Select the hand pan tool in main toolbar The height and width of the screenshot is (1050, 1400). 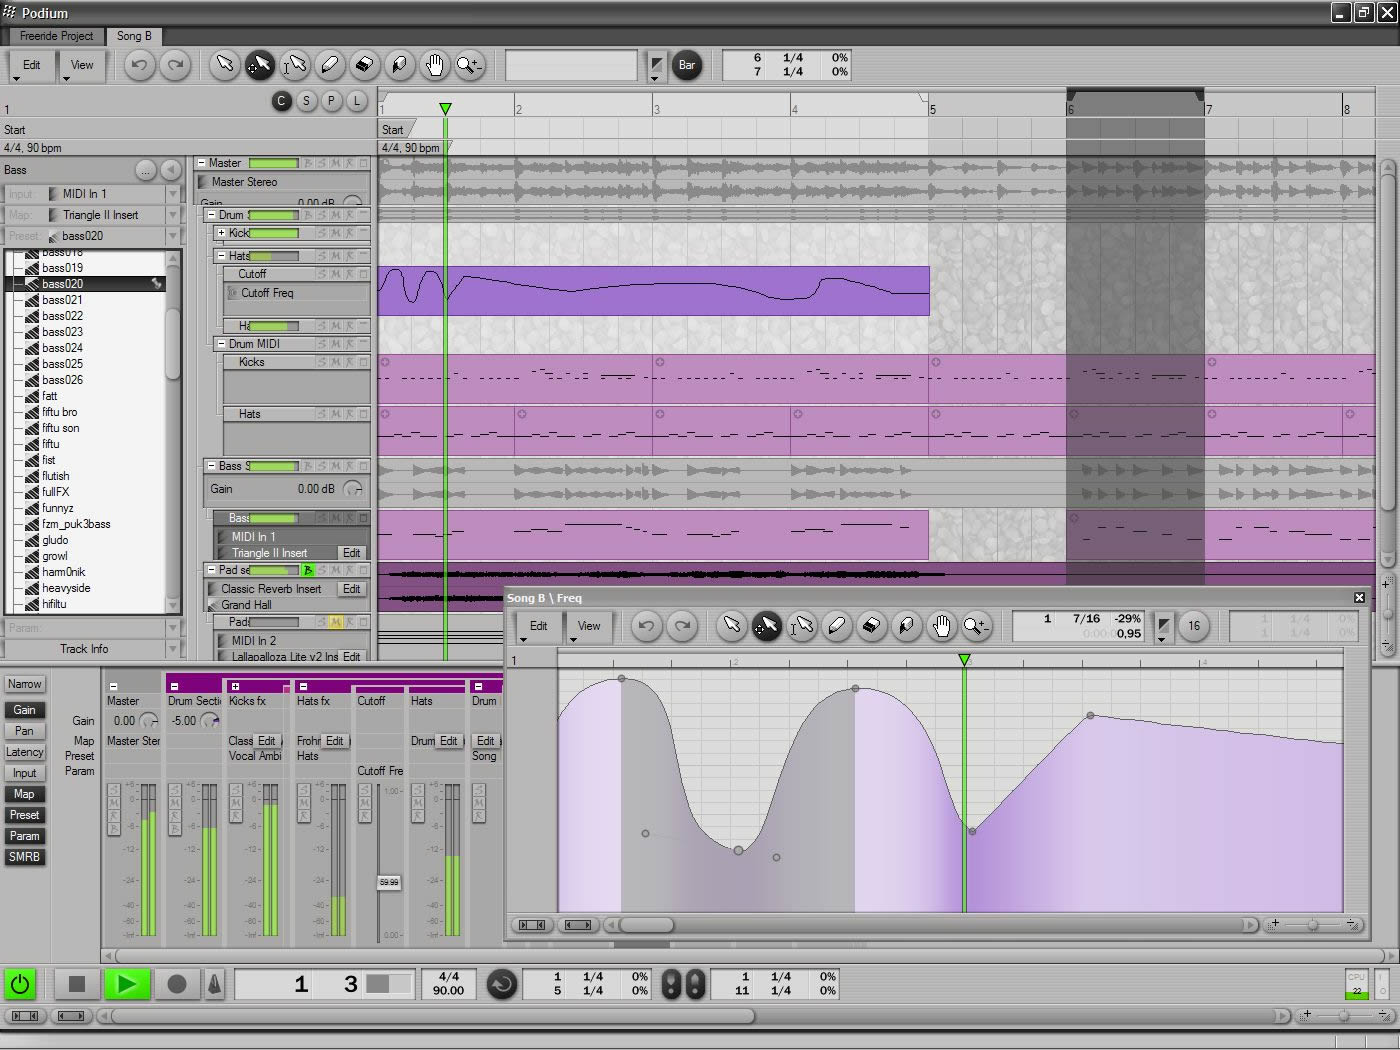coord(434,65)
